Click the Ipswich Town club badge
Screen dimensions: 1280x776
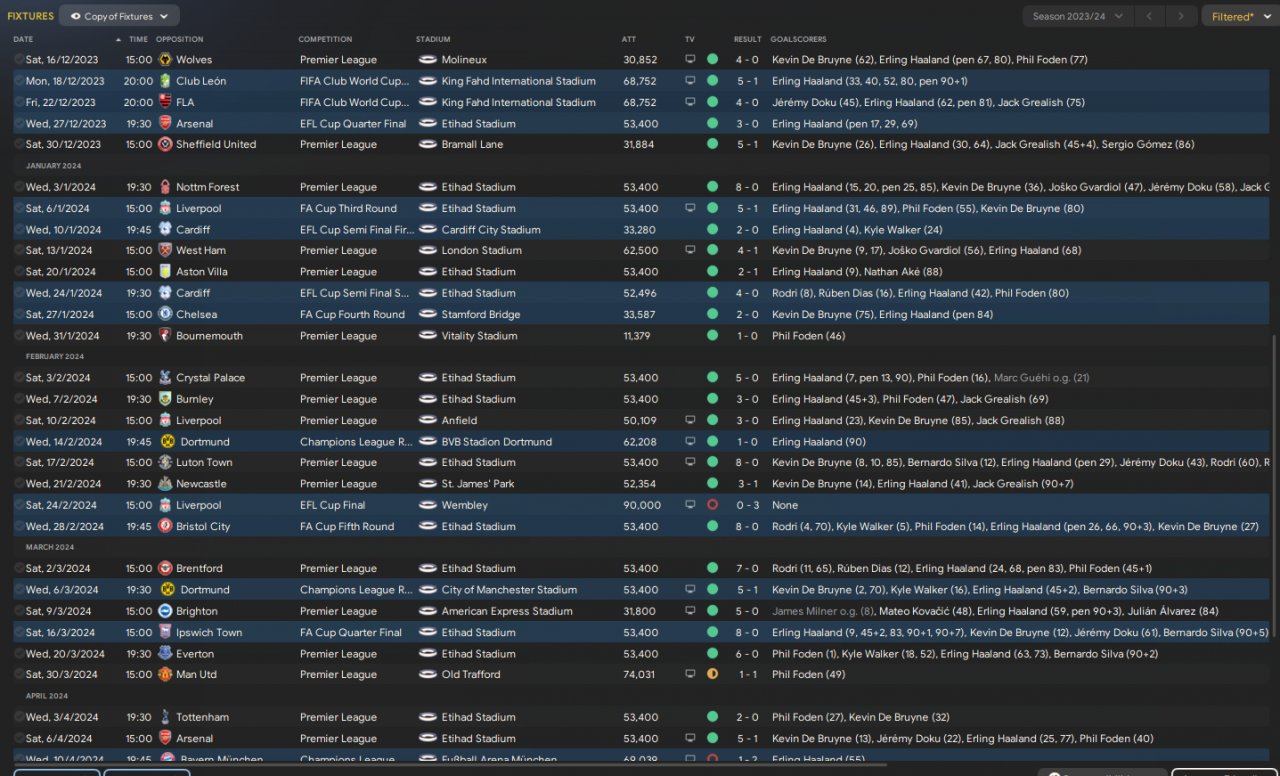[165, 632]
